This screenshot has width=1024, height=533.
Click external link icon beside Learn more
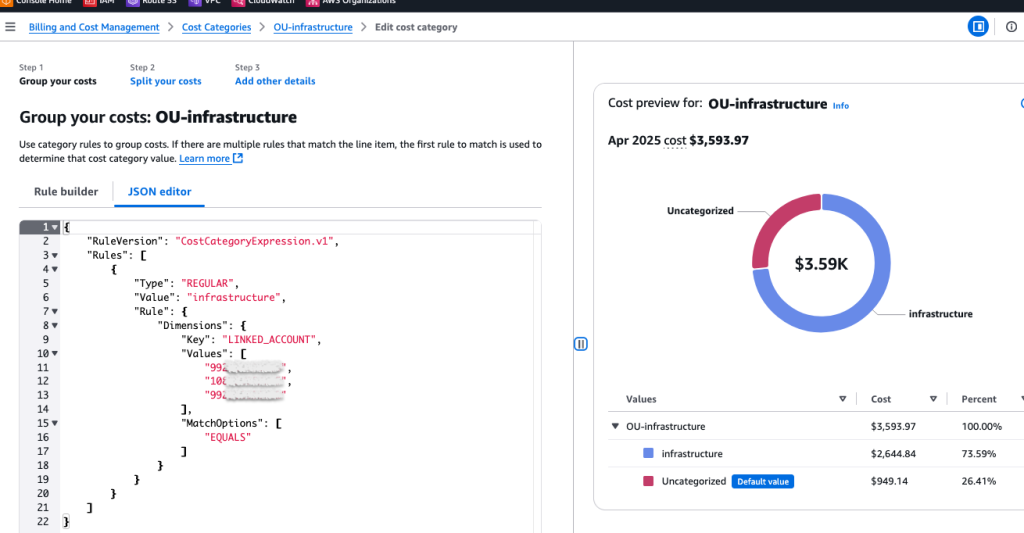[238, 158]
